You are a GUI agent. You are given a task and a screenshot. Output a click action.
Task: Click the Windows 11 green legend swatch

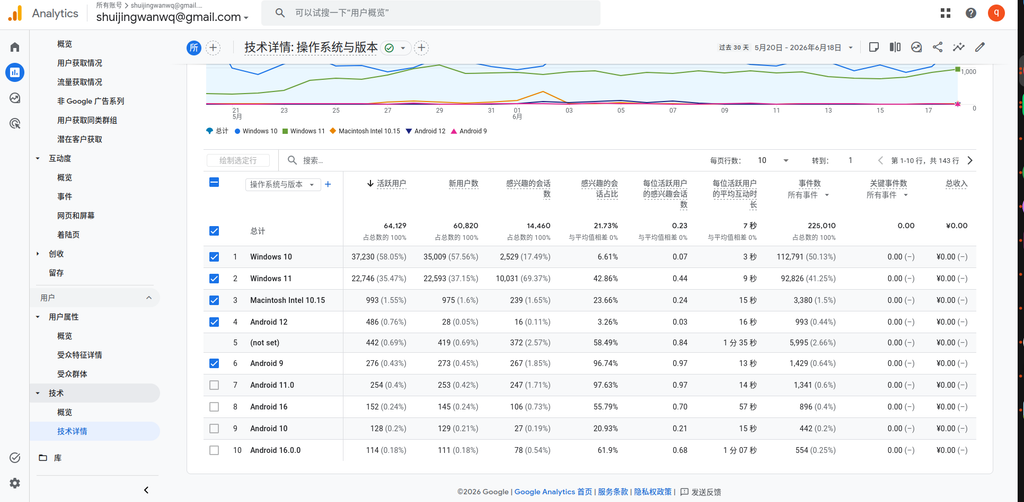[285, 131]
